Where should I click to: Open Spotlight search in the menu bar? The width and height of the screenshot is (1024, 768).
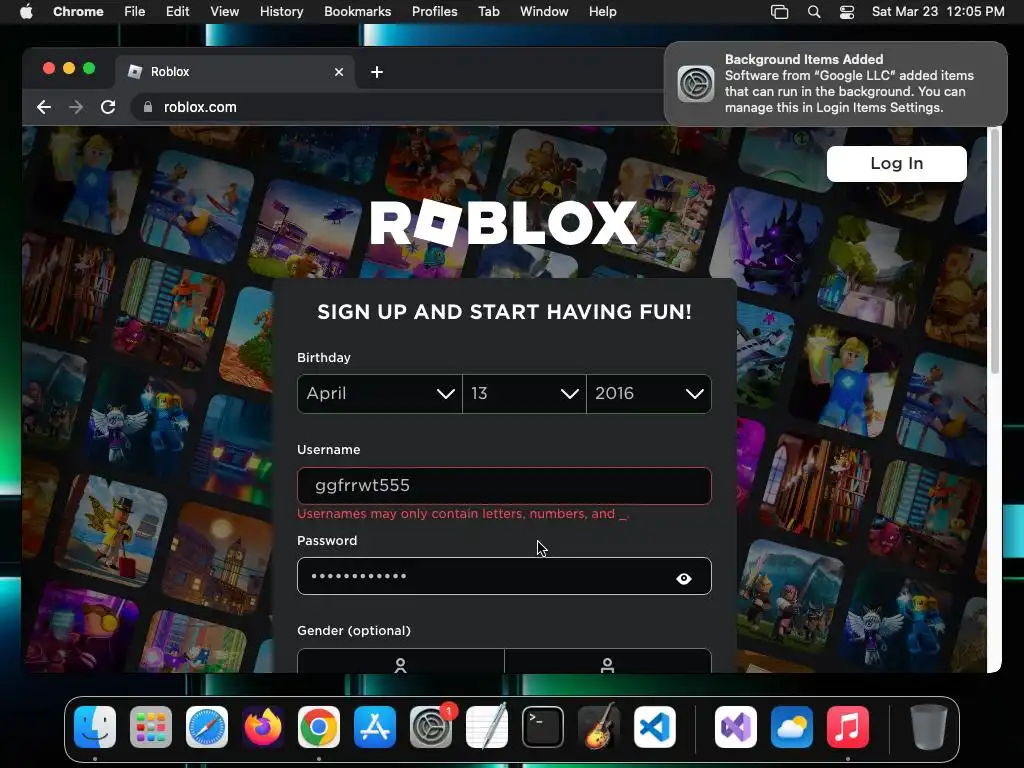click(x=814, y=12)
